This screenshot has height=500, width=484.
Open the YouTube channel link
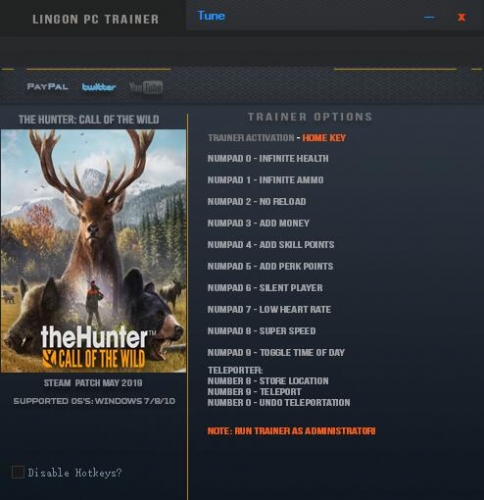point(146,87)
